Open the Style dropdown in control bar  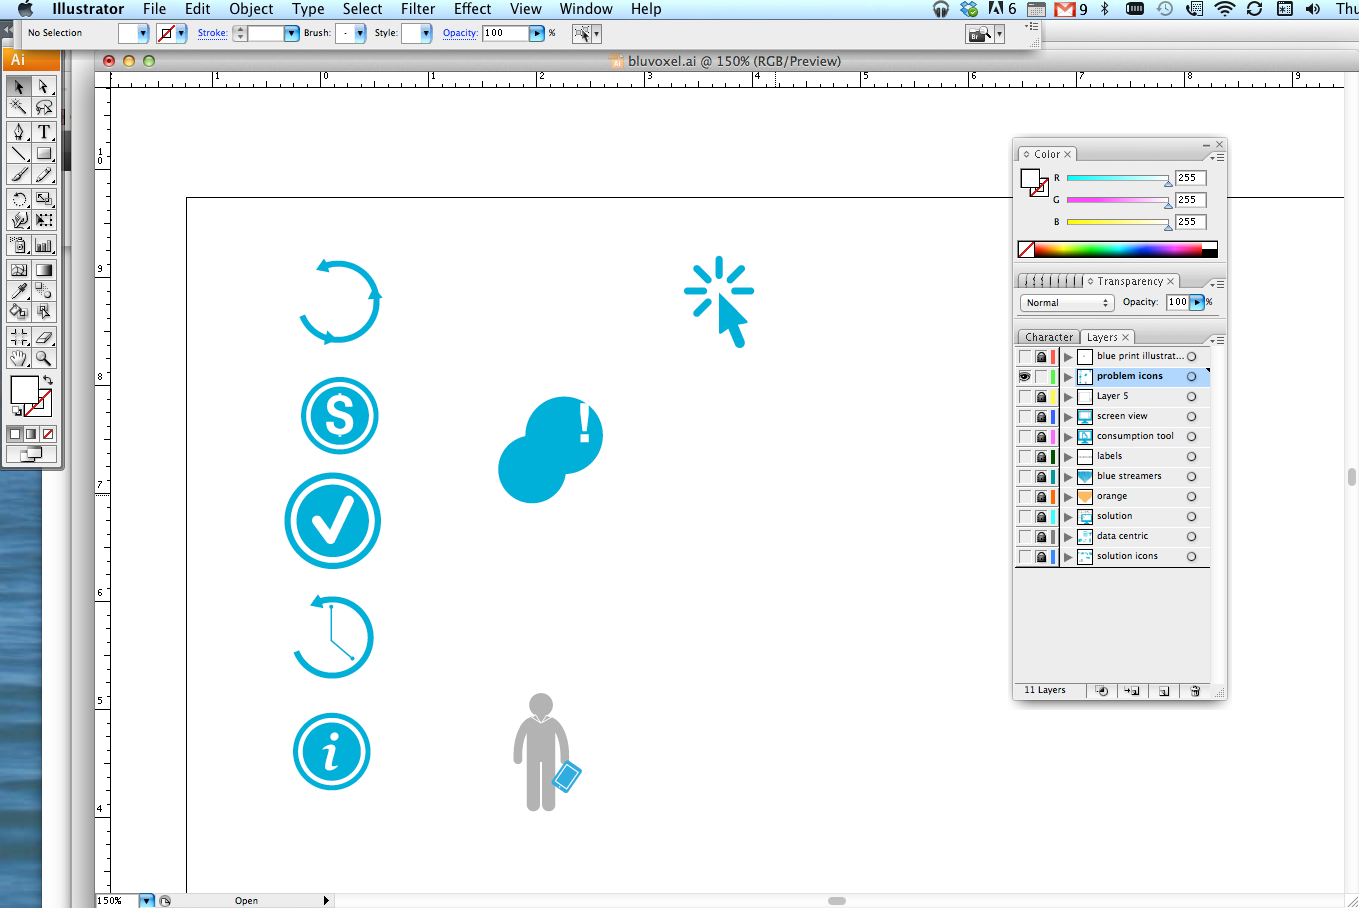(426, 33)
